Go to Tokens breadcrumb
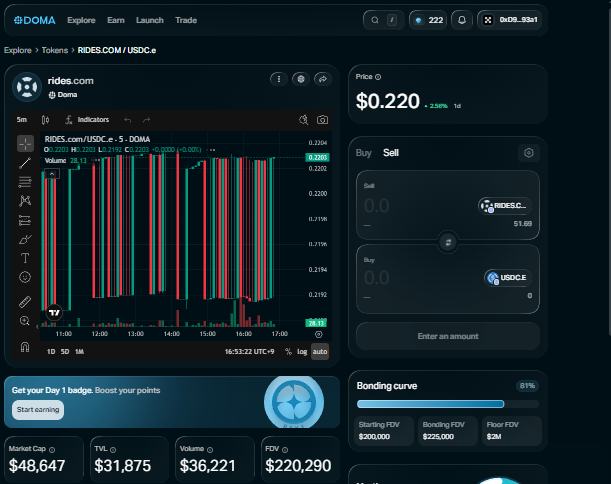This screenshot has width=611, height=484. pyautogui.click(x=55, y=50)
